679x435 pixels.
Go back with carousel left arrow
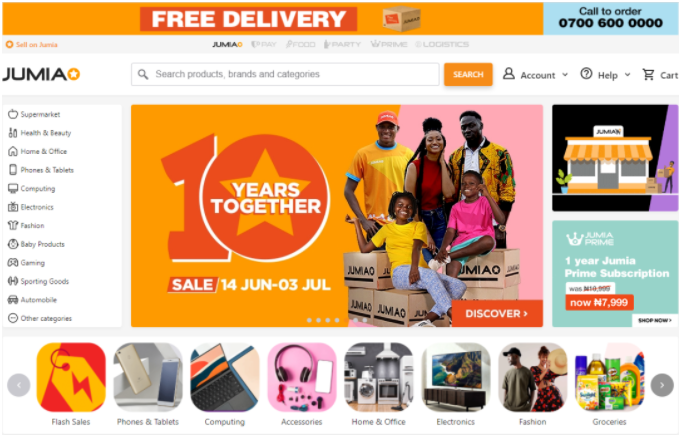coord(19,385)
